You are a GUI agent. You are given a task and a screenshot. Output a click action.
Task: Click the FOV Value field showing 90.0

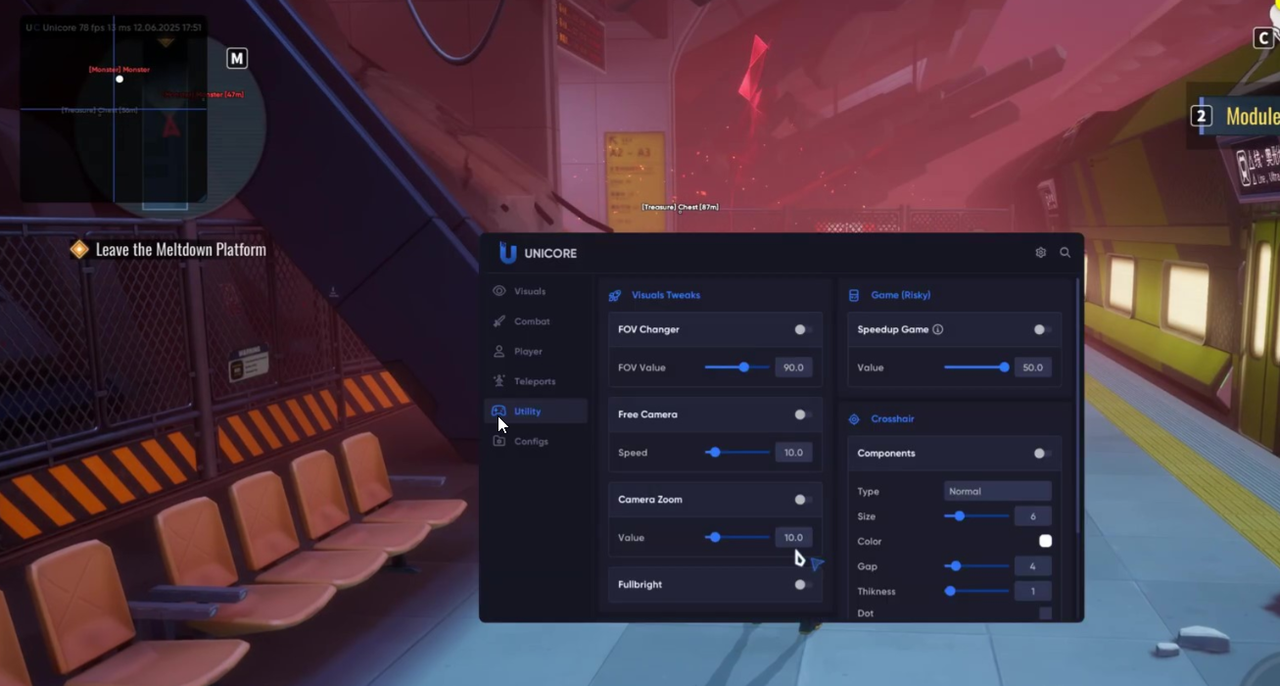794,367
